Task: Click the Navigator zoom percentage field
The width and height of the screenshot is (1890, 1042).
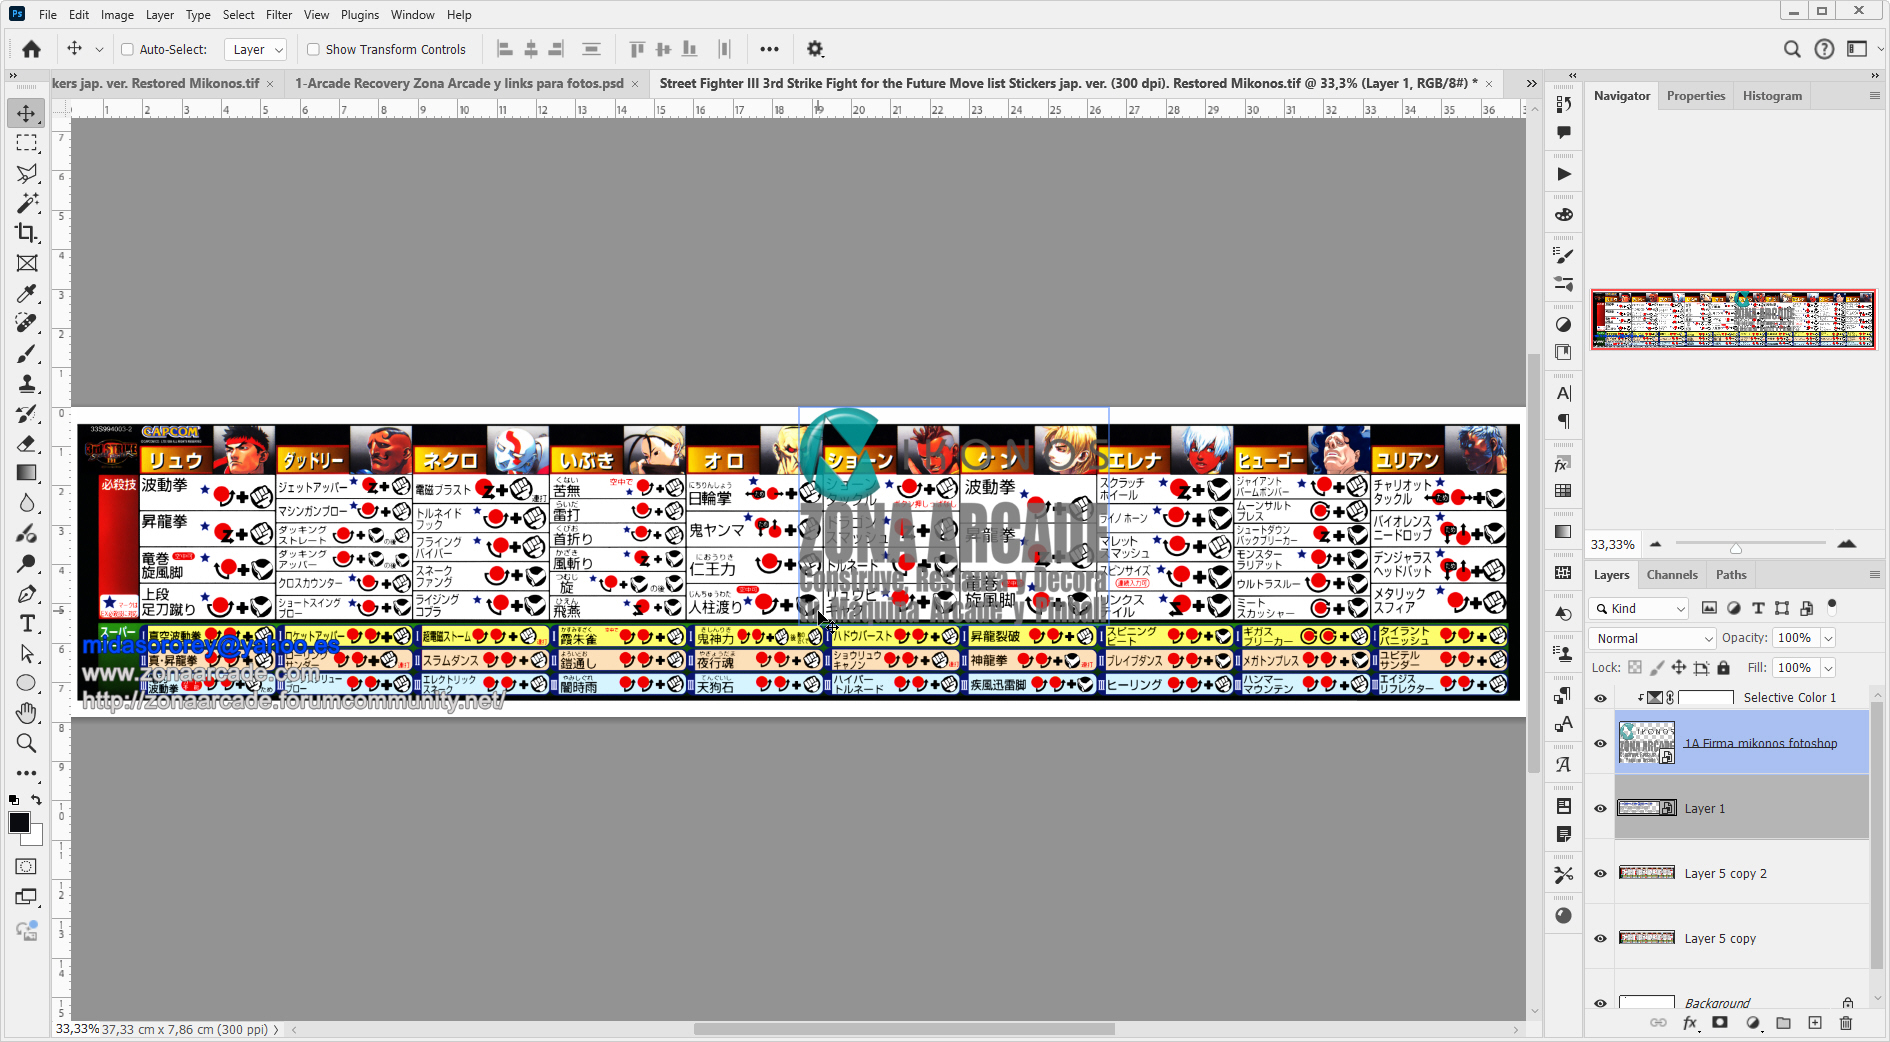Action: pos(1613,545)
